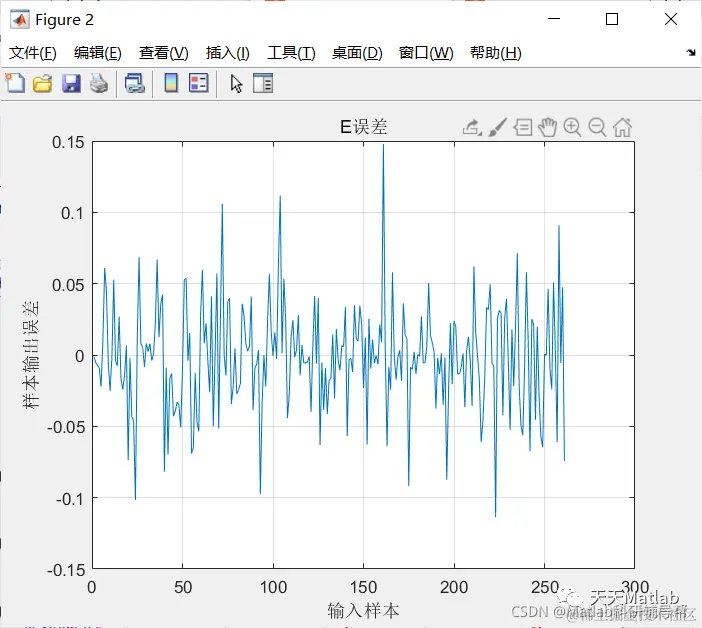Screen dimensions: 702x628
Task: Click the Figure 2 window title text
Action: pyautogui.click(x=64, y=20)
